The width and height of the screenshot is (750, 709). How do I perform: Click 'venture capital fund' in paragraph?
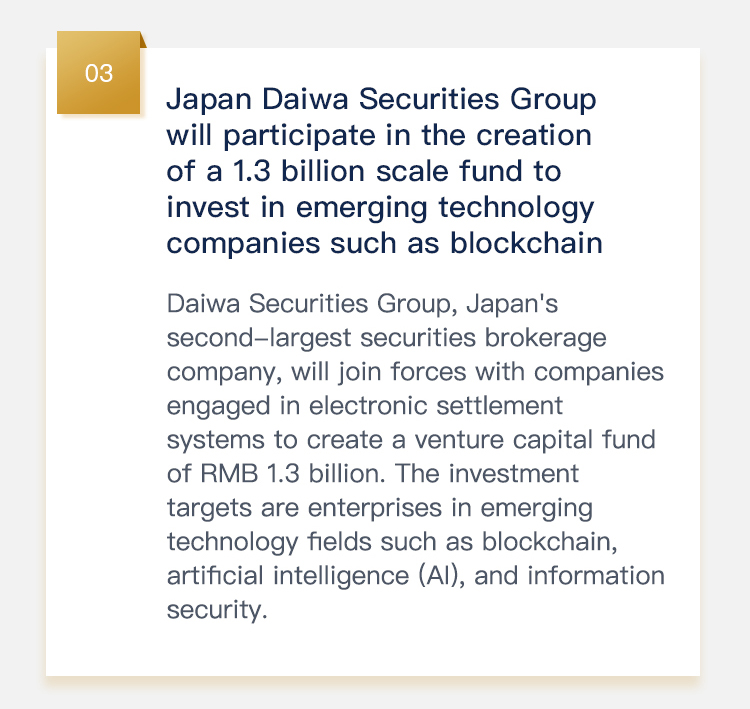[x=535, y=440]
